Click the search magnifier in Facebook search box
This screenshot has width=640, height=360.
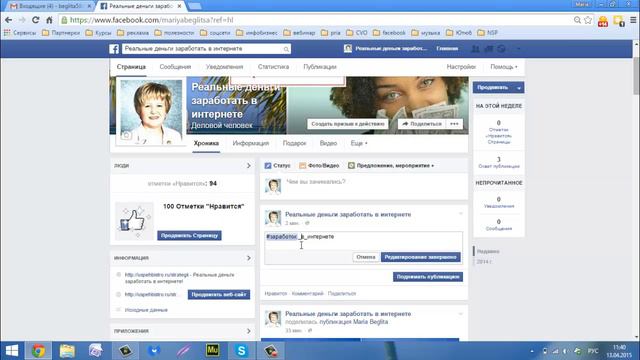coord(286,49)
